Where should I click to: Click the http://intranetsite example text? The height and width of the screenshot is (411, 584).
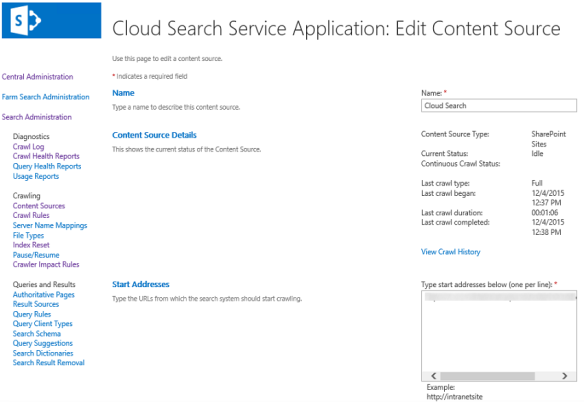click(x=454, y=397)
